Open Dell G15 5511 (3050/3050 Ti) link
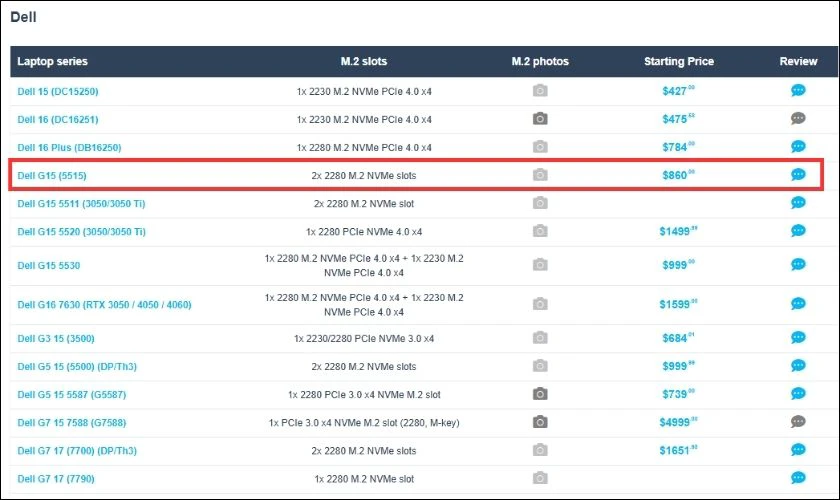Viewport: 840px width, 500px height. (81, 204)
